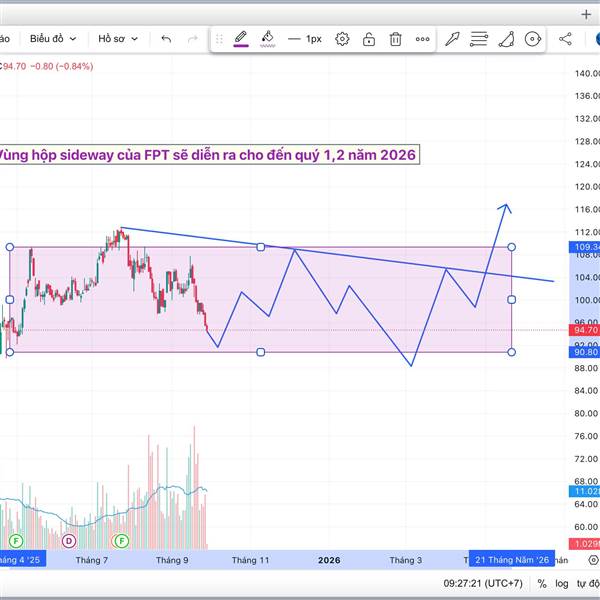Select the horizontal lines tool icon
Viewport: 600px width, 600px height.
[479, 39]
